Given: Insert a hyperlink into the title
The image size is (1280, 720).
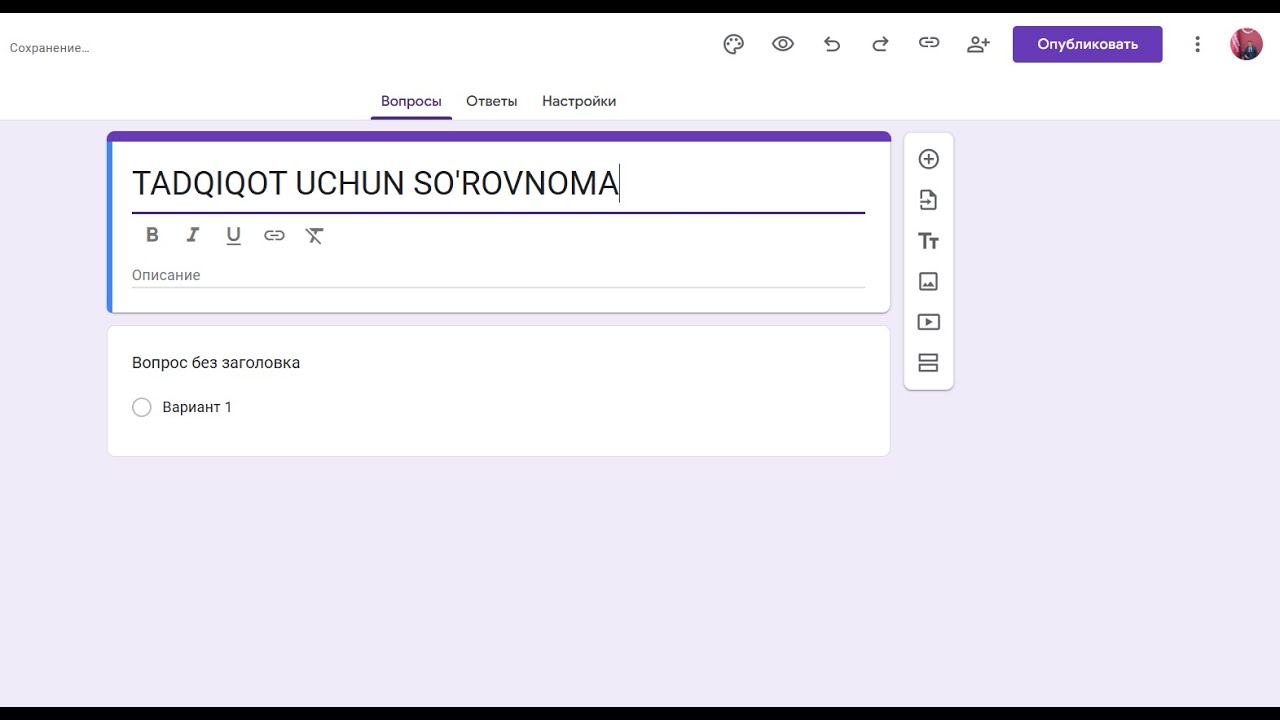Looking at the screenshot, I should coord(274,235).
